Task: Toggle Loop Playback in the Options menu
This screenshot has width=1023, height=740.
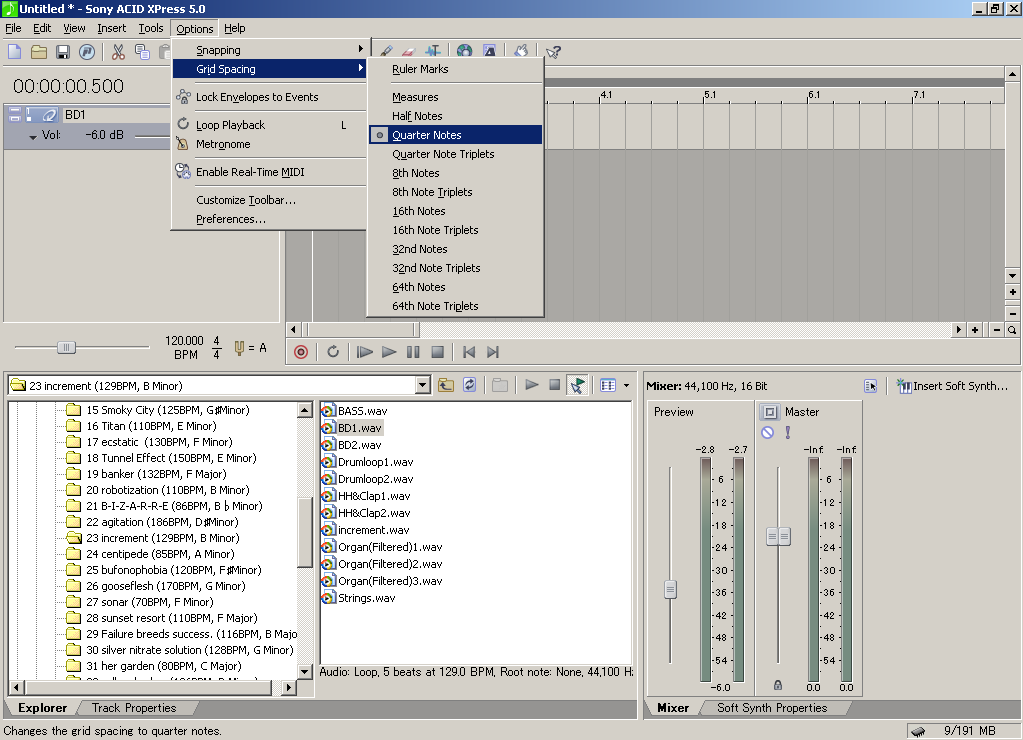Action: pyautogui.click(x=269, y=125)
